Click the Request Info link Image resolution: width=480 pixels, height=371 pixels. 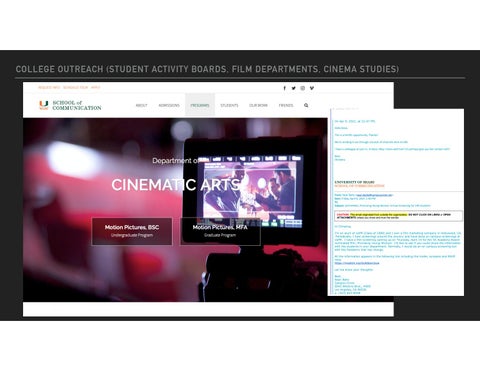[x=49, y=87]
